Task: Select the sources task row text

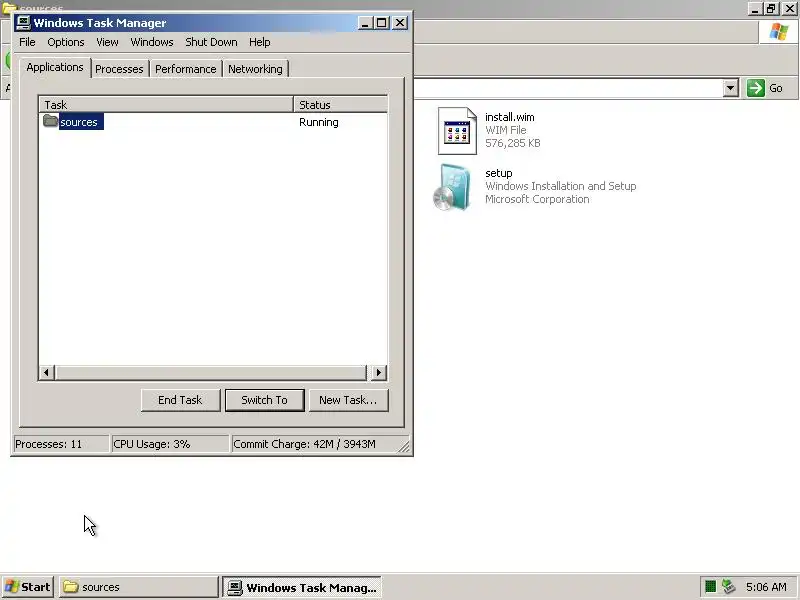Action: (x=79, y=122)
